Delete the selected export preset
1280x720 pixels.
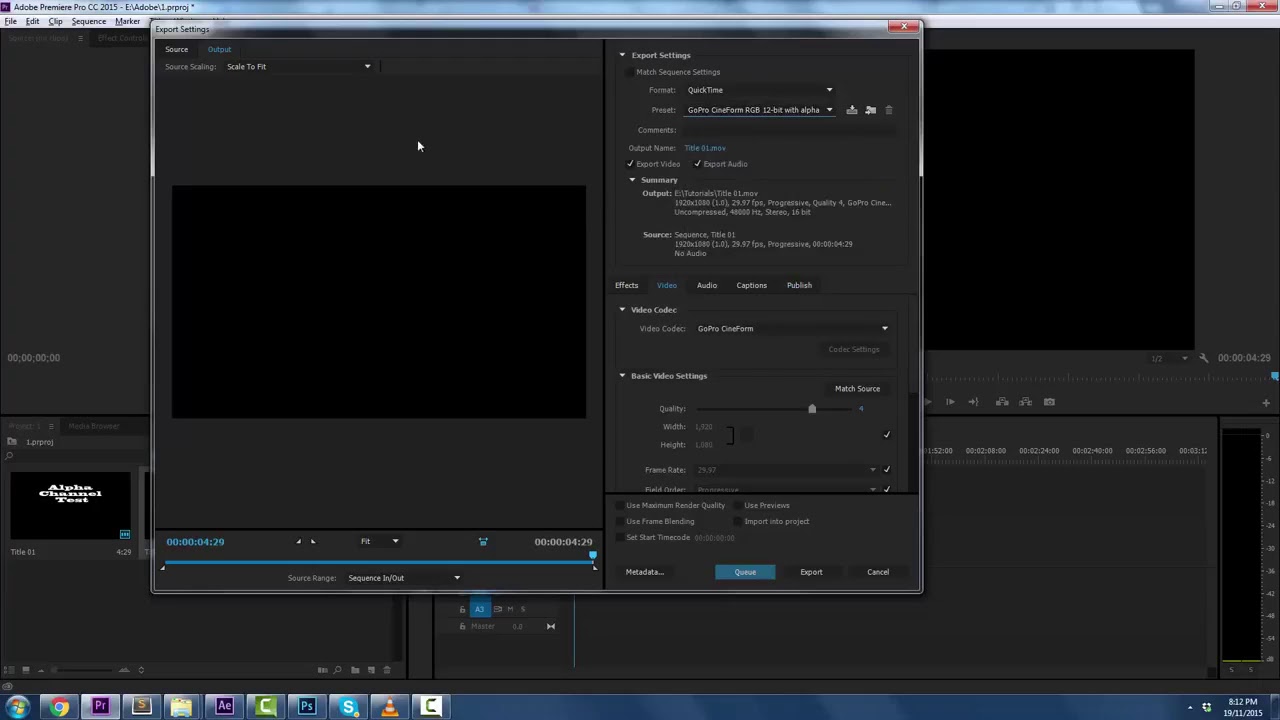click(889, 110)
